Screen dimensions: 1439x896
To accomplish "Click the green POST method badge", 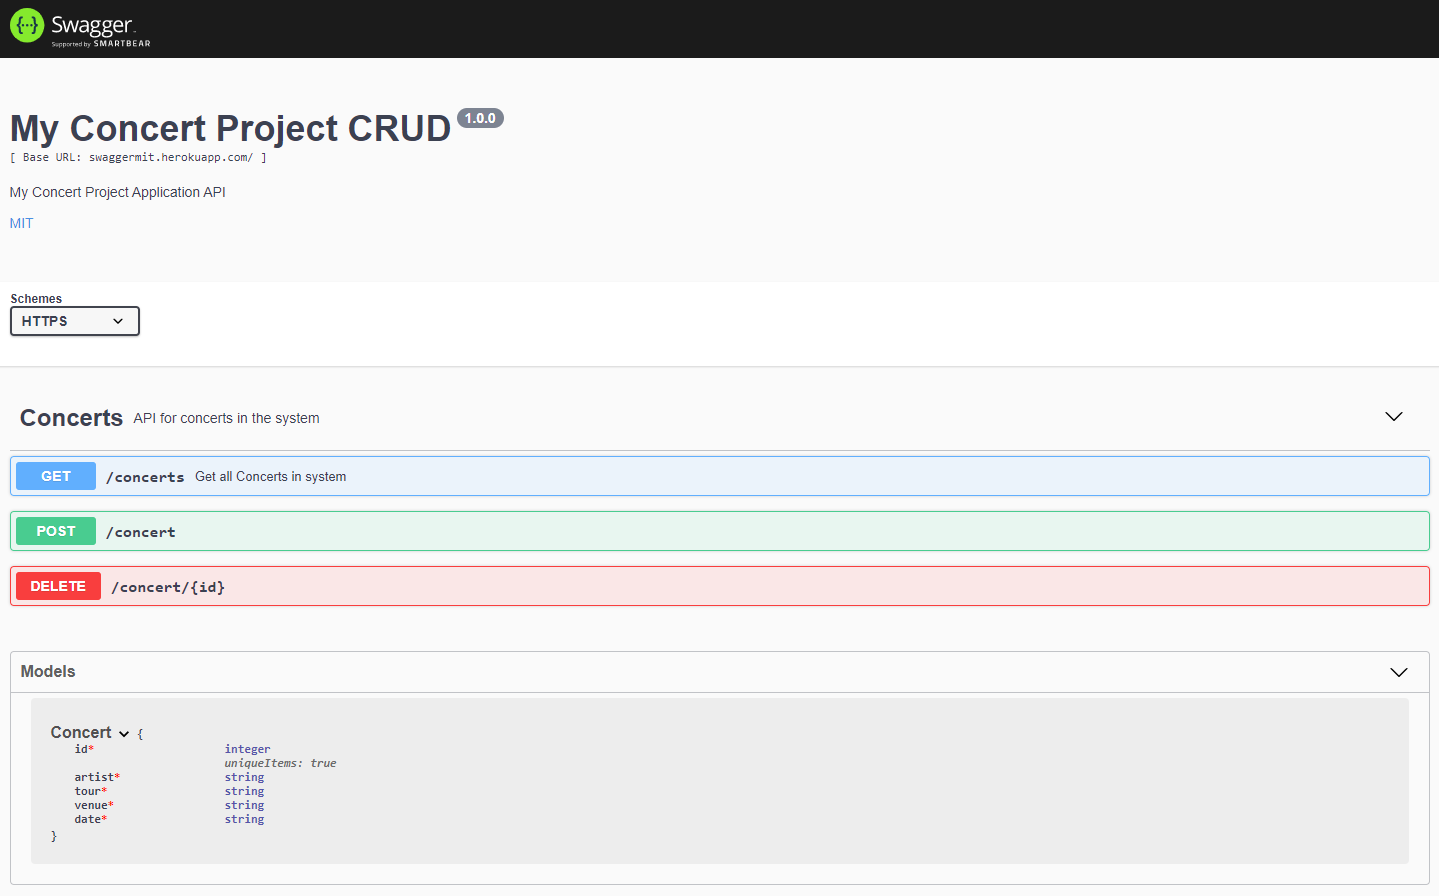I will [x=56, y=531].
